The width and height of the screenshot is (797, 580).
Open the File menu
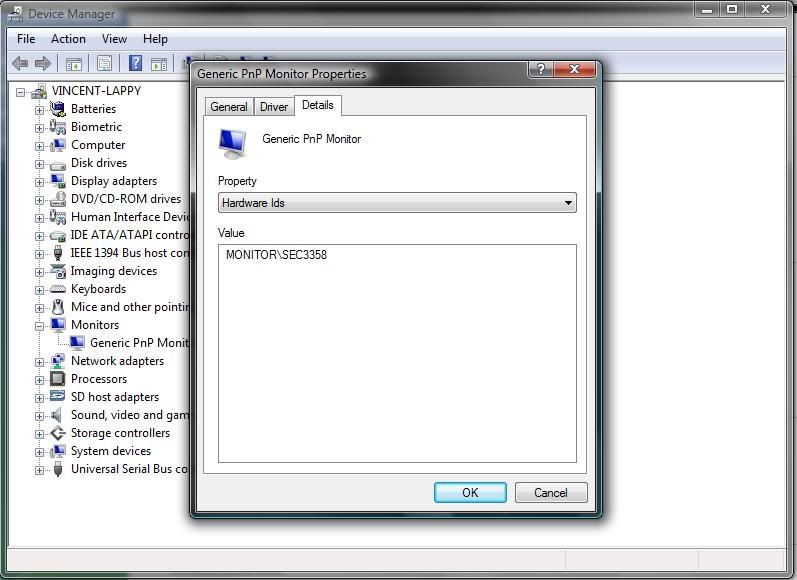[26, 39]
